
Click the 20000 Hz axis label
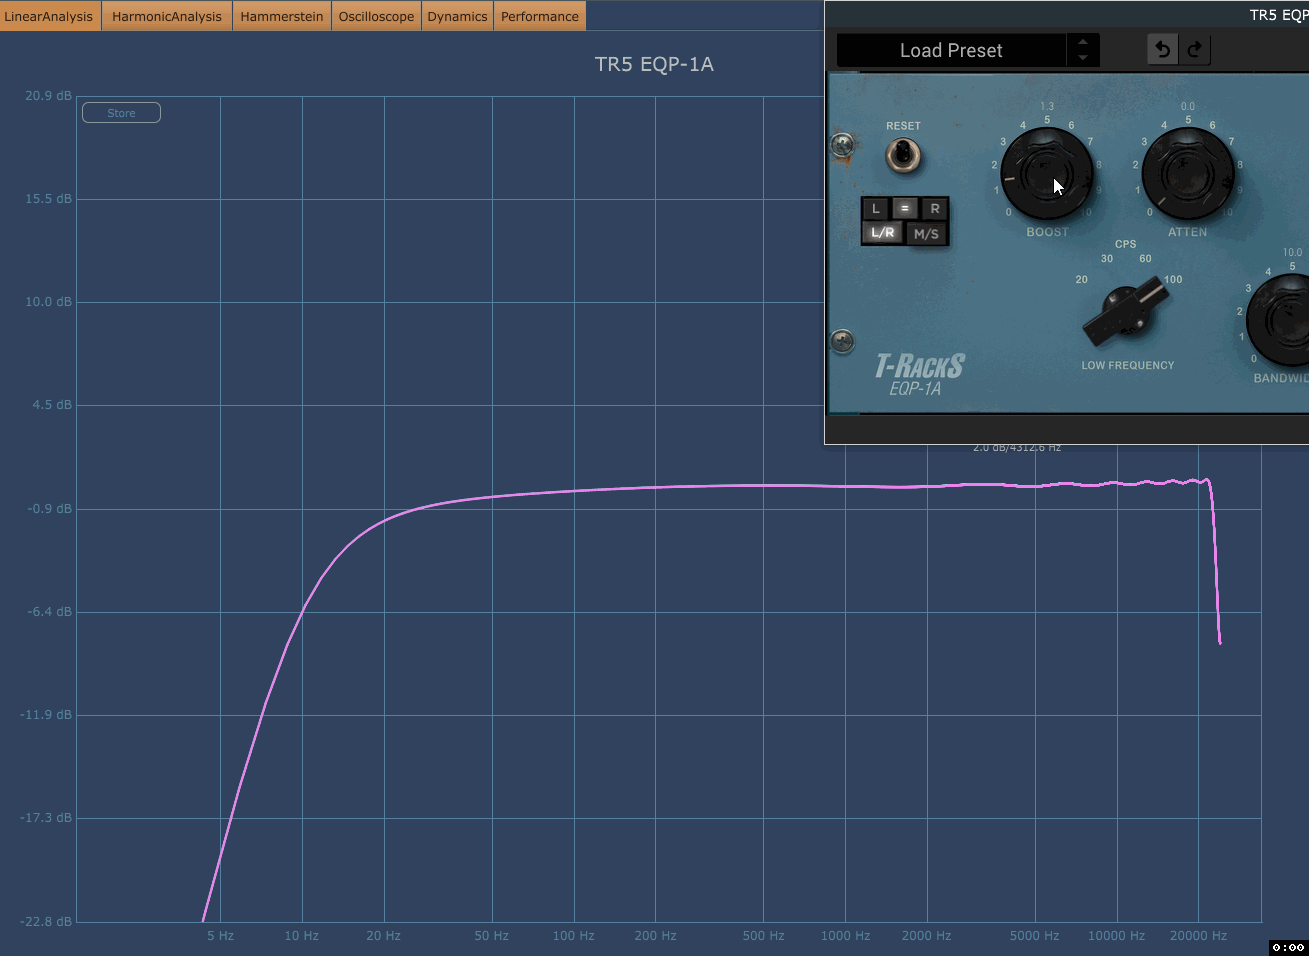point(1198,936)
